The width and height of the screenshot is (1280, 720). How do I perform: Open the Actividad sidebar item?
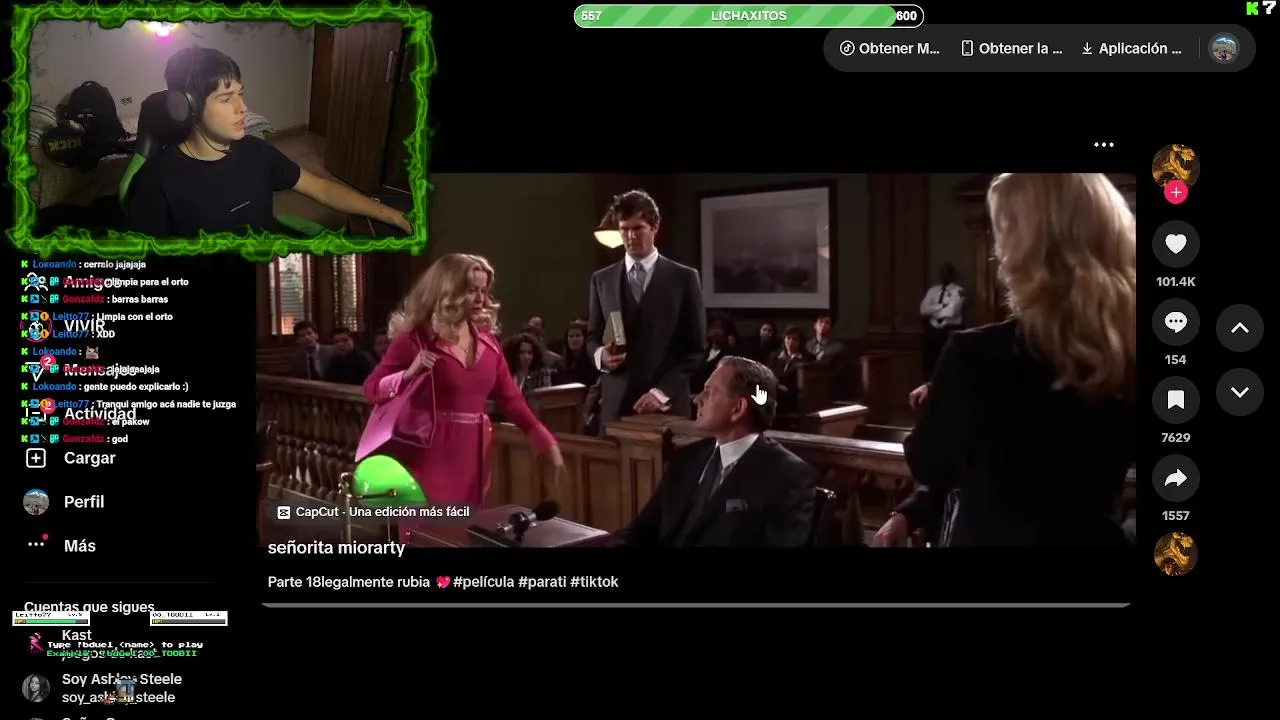tap(100, 414)
